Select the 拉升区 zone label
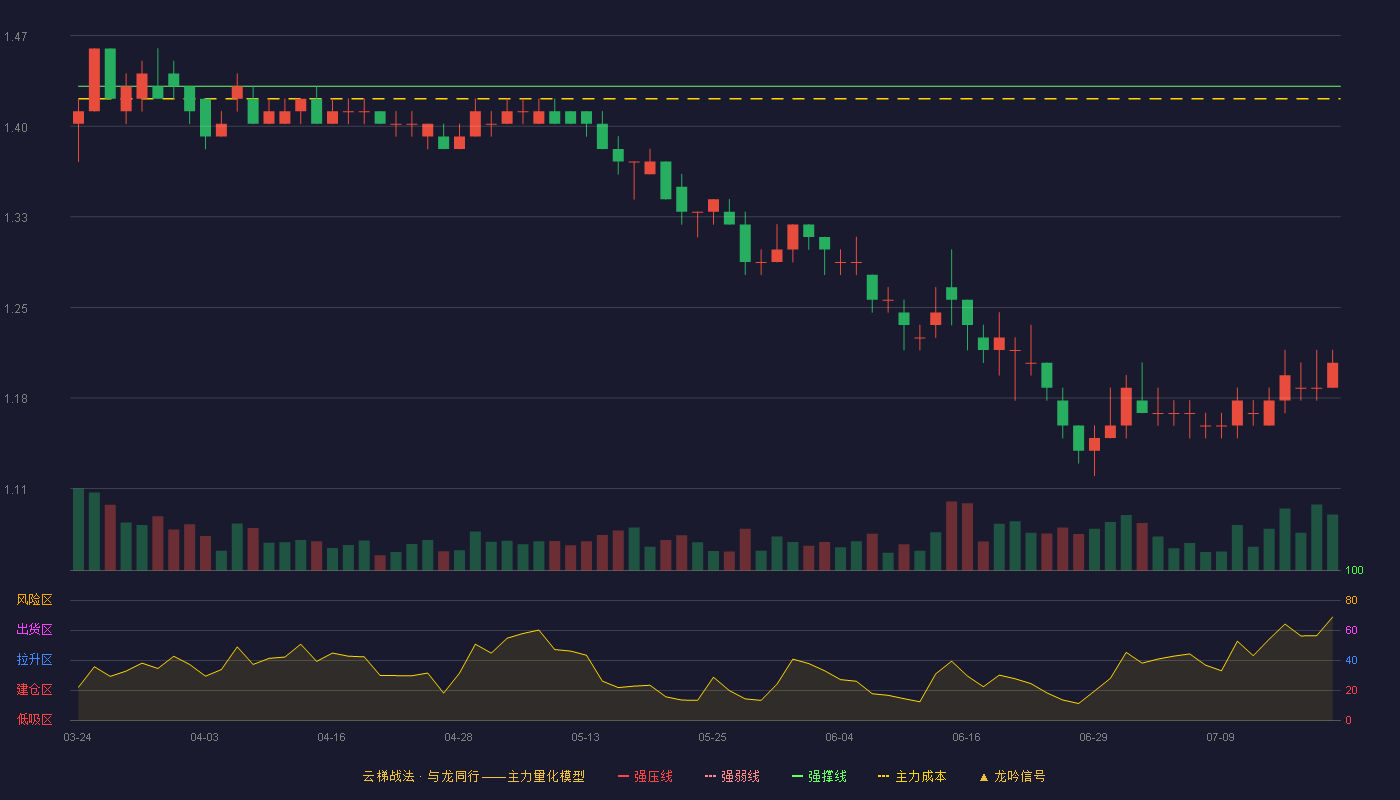The width and height of the screenshot is (1400, 800). (34, 660)
